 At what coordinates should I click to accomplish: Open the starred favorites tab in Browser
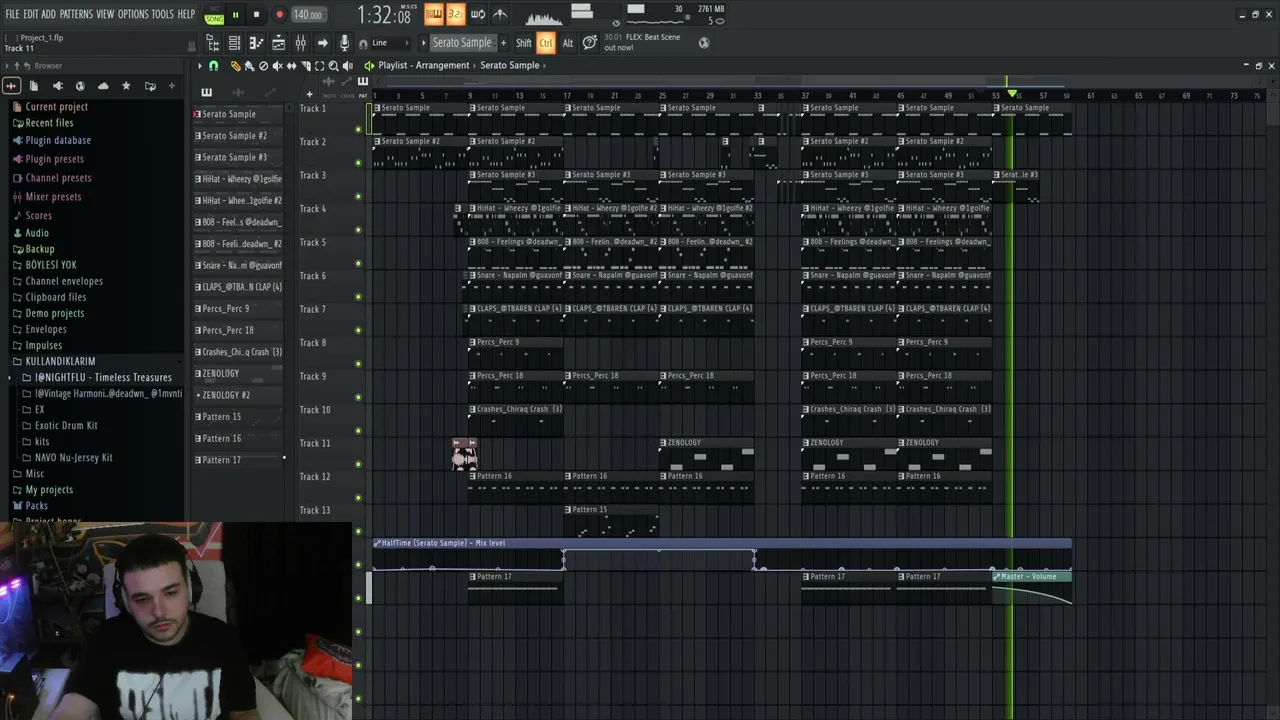[126, 86]
